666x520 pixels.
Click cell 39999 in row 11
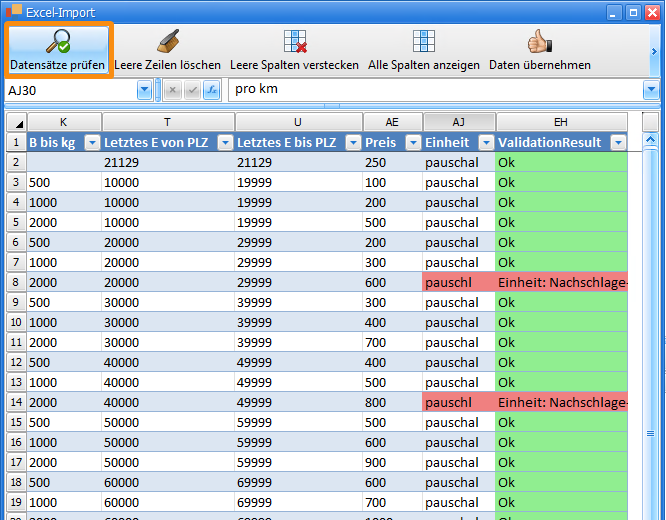tap(299, 342)
